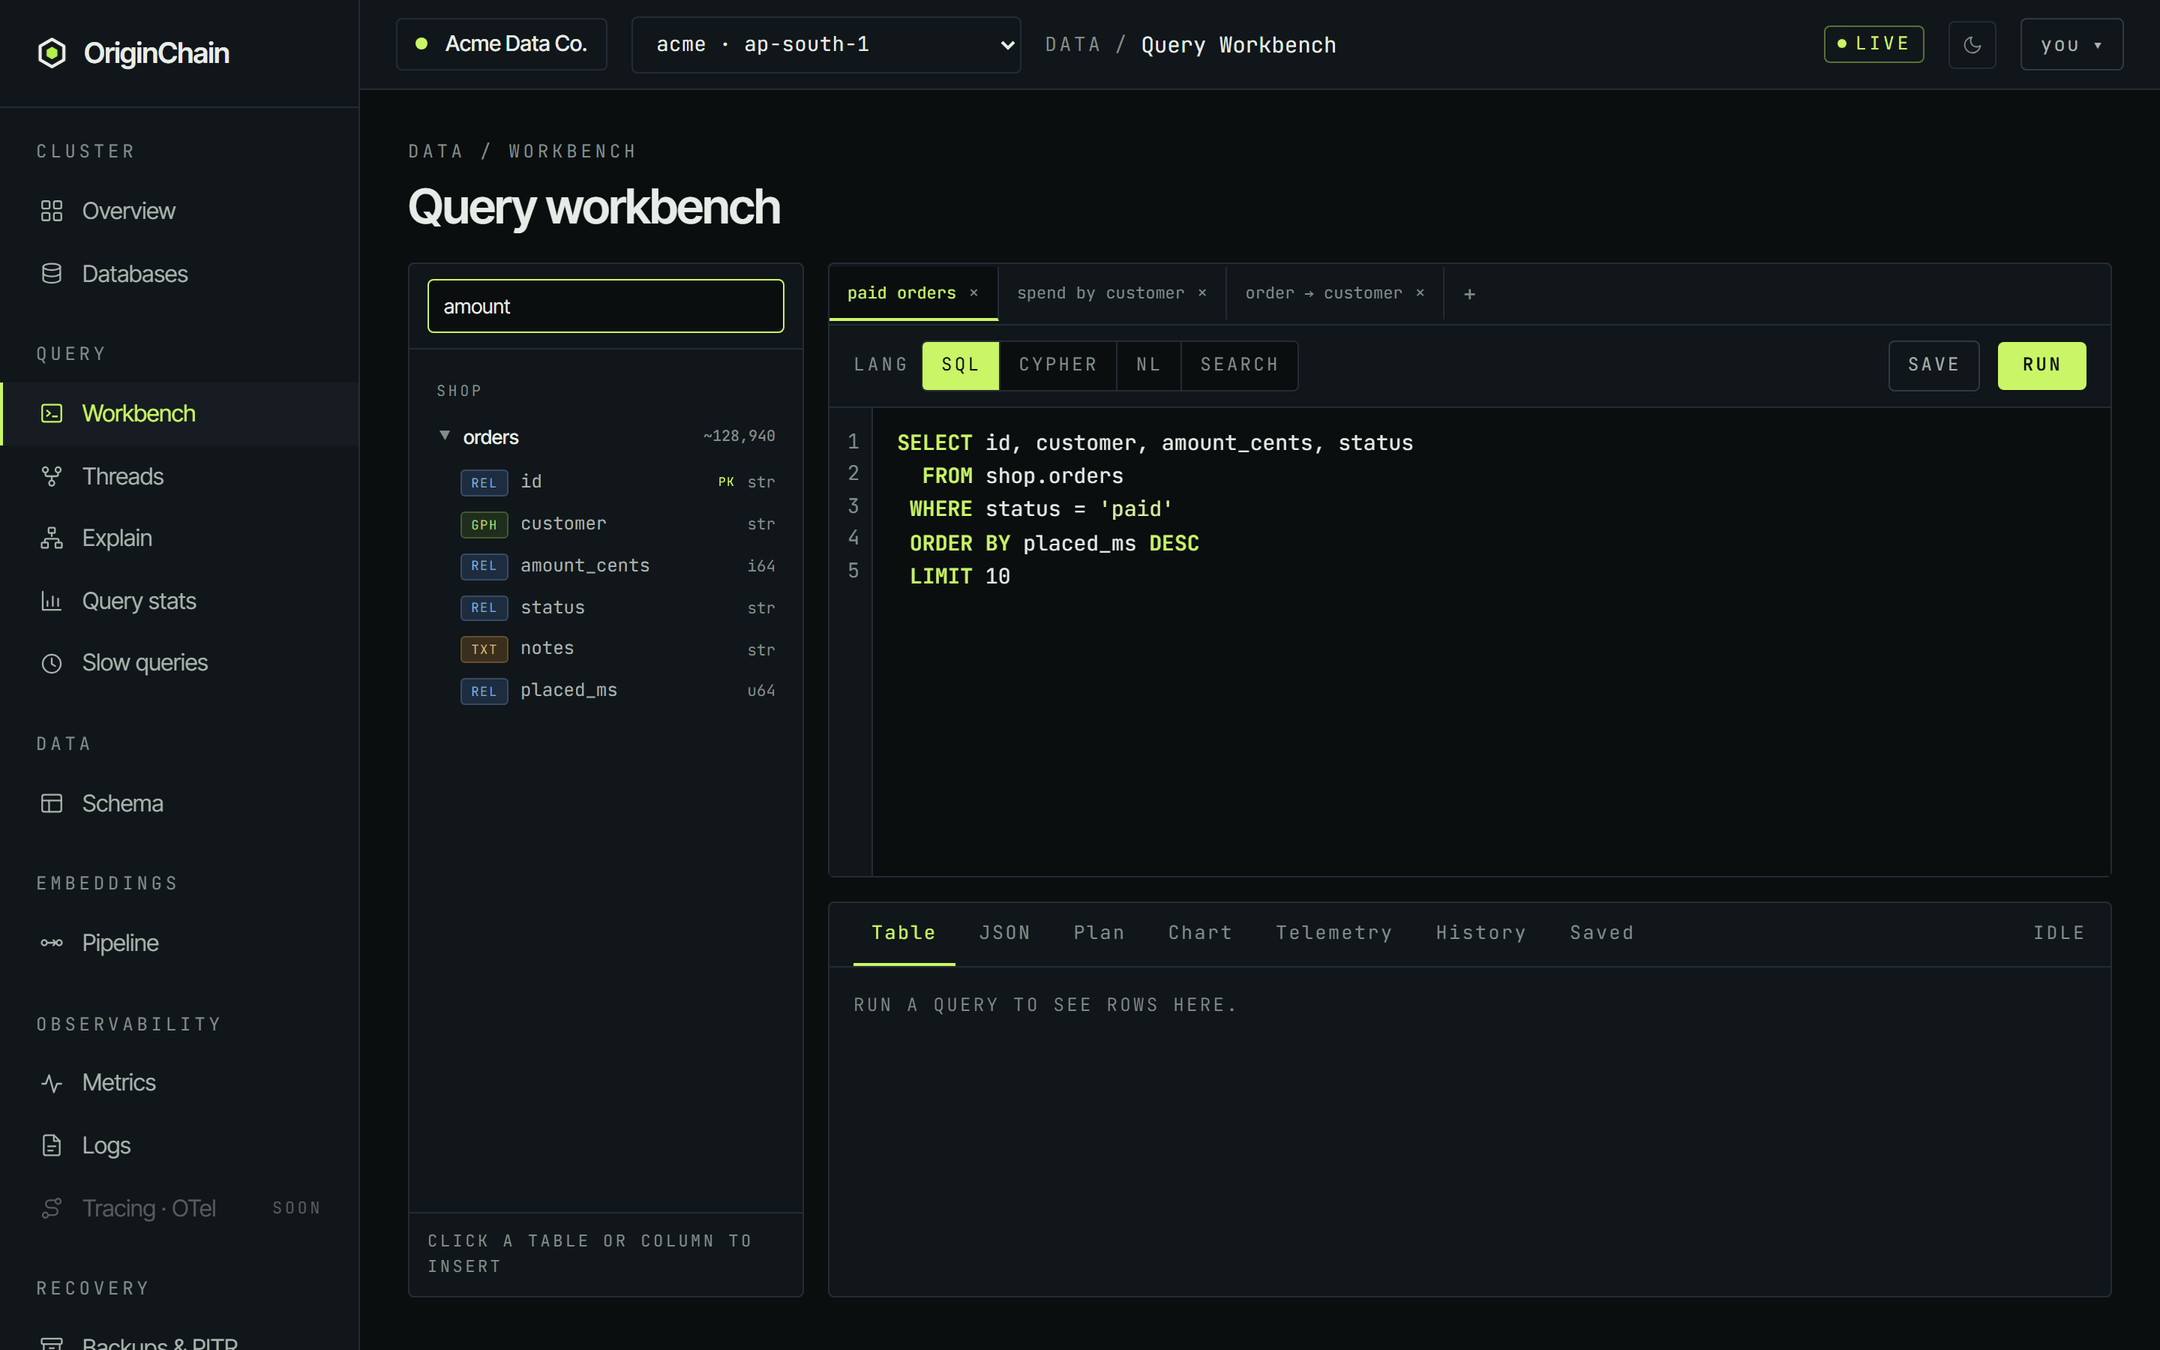
Task: Open the Chart results tab
Action: pos(1200,933)
